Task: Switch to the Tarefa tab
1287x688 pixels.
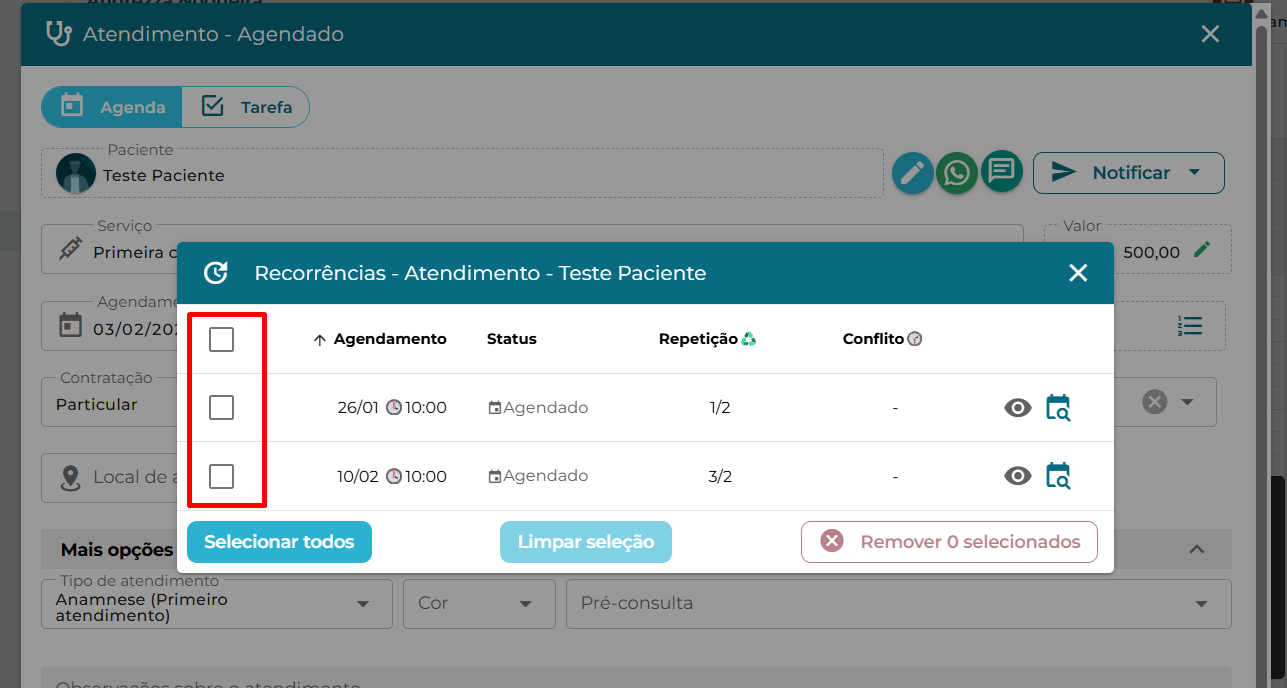Action: [246, 107]
